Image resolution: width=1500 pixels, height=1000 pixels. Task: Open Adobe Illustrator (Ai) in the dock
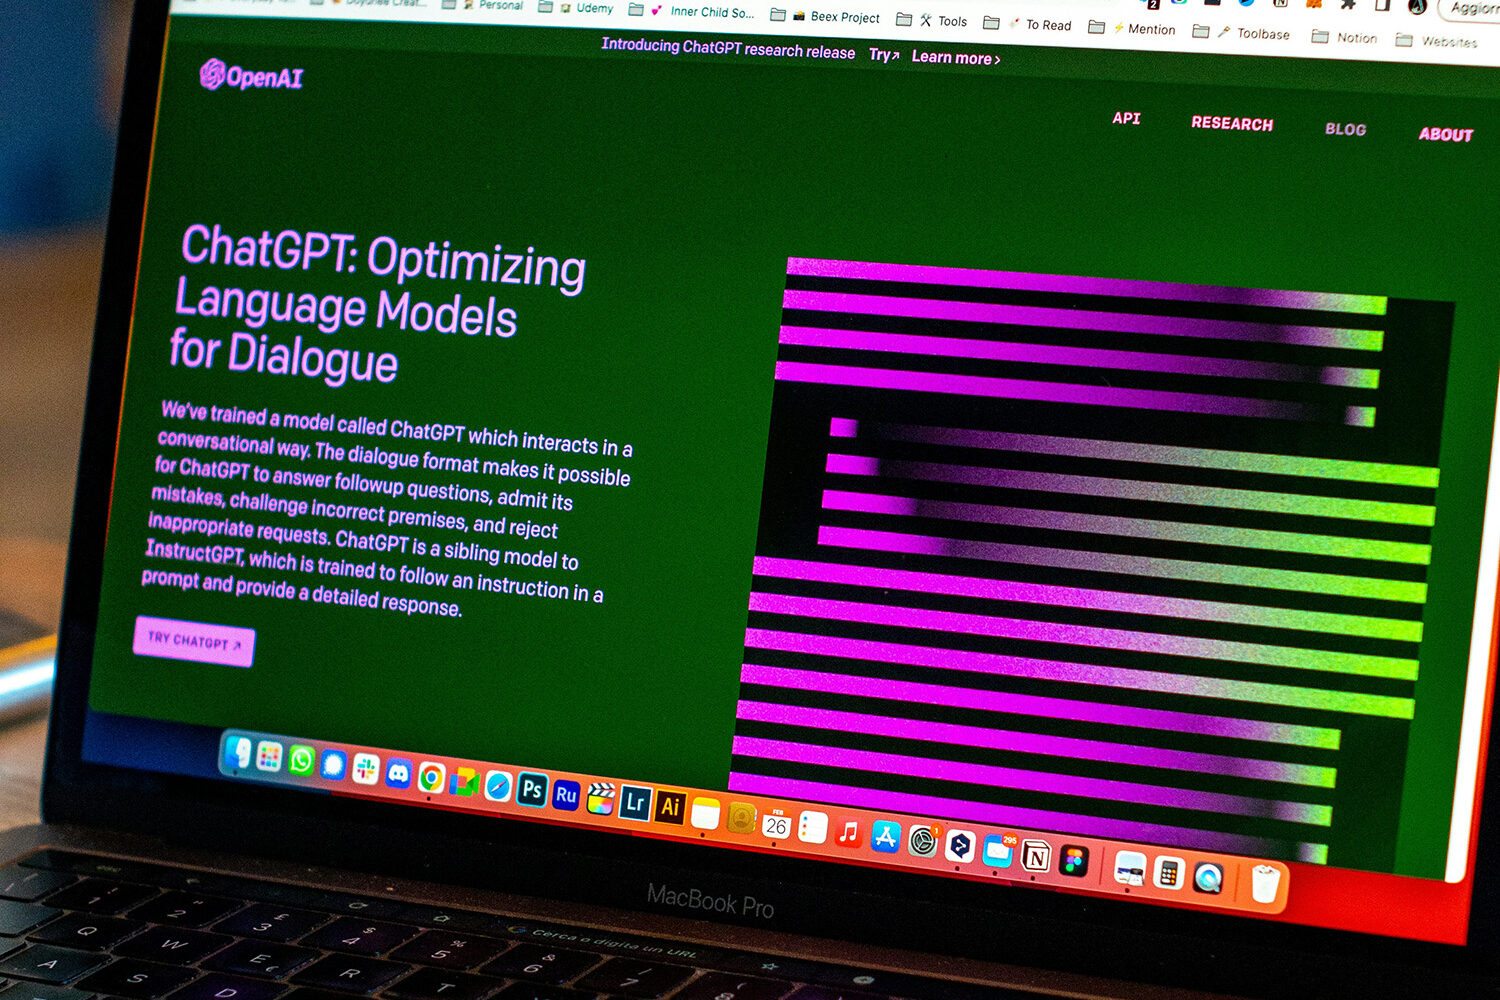pos(670,807)
